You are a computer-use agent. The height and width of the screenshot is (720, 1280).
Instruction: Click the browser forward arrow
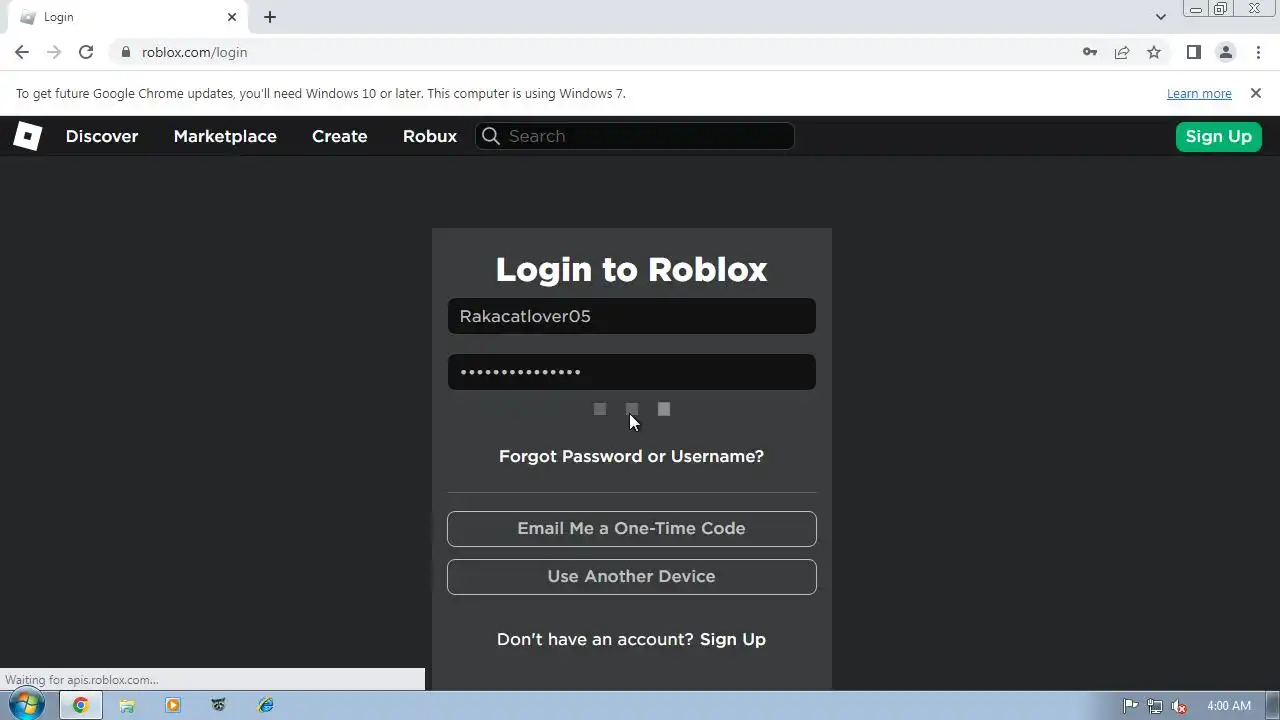tap(54, 52)
